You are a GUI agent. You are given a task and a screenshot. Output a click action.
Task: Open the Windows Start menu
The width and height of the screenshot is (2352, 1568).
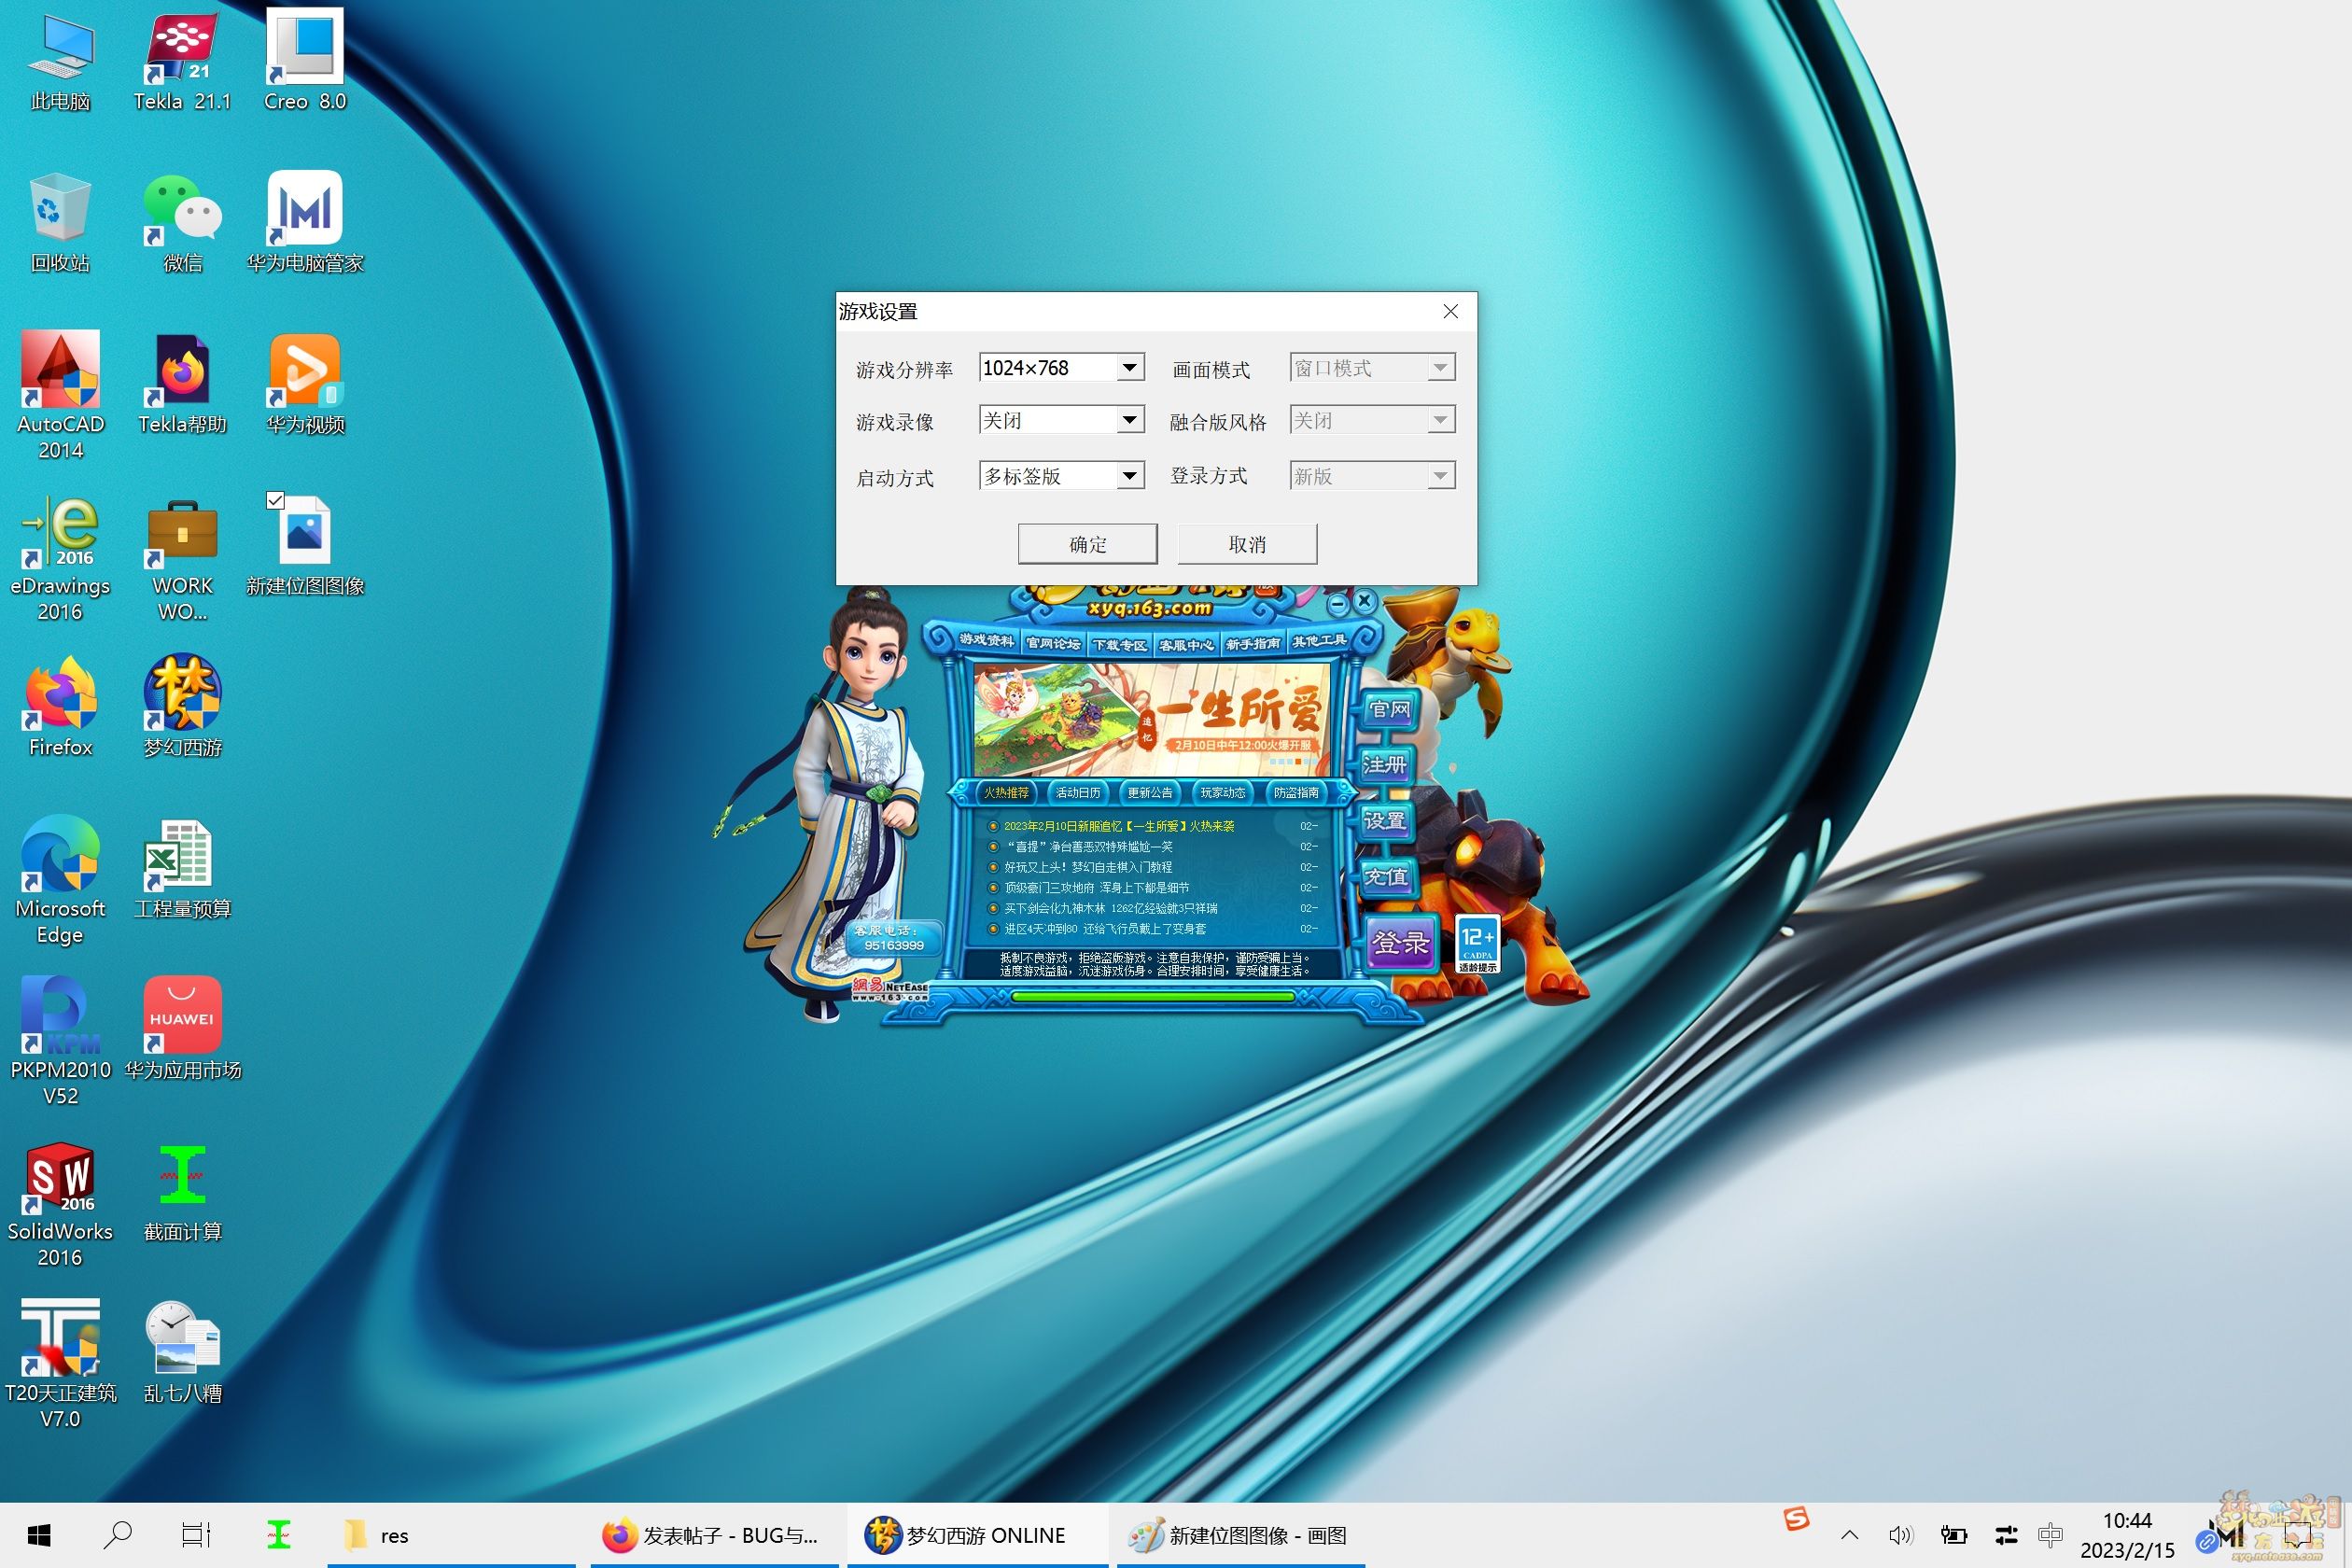coord(39,1535)
